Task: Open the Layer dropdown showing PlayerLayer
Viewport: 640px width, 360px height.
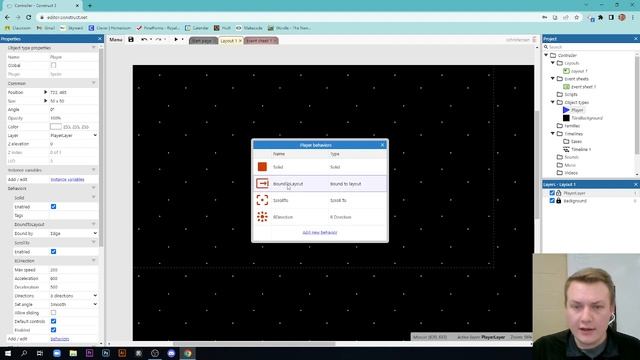Action: (73, 135)
